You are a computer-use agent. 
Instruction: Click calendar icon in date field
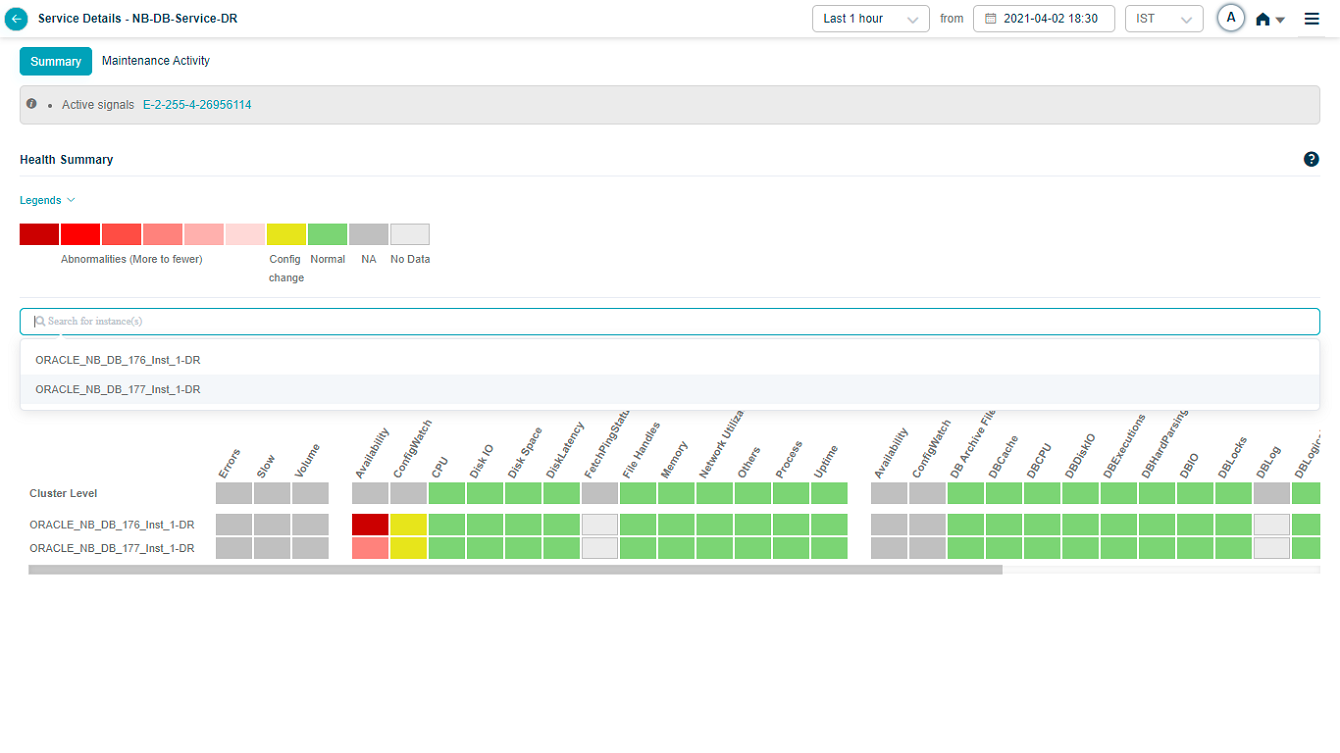click(x=991, y=19)
